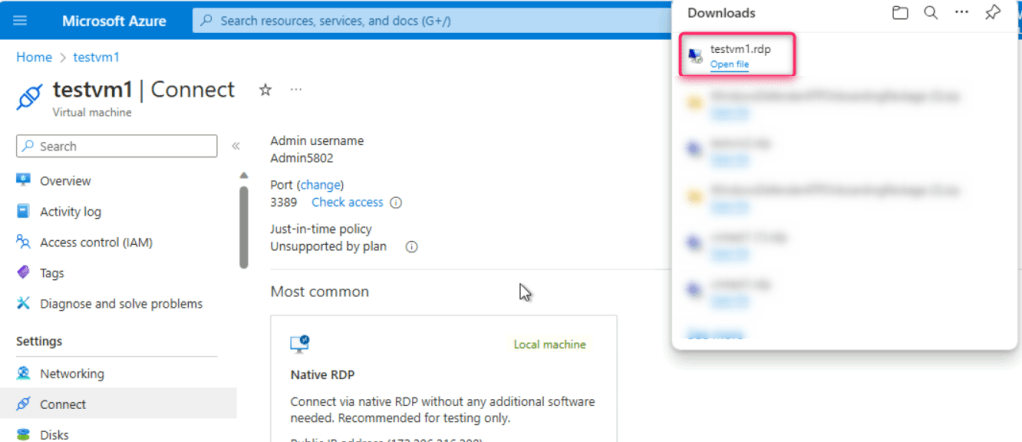Open Downloads folder icon
Screen dimensions: 1022x442
pos(872,13)
